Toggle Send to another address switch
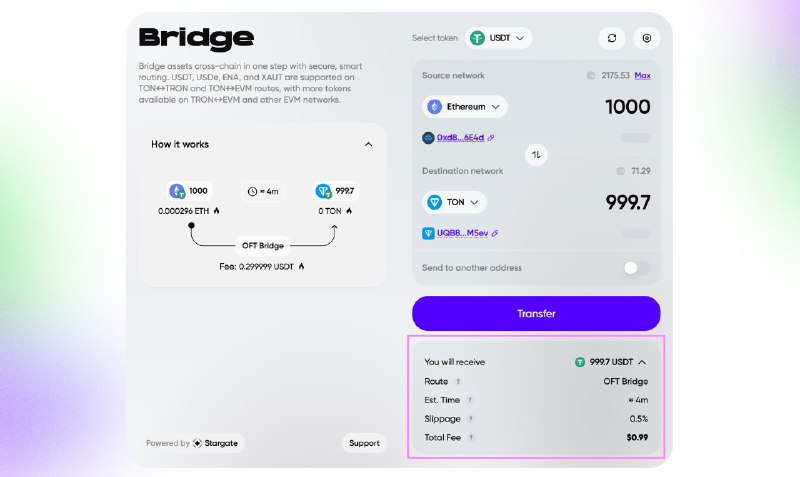 (x=637, y=268)
